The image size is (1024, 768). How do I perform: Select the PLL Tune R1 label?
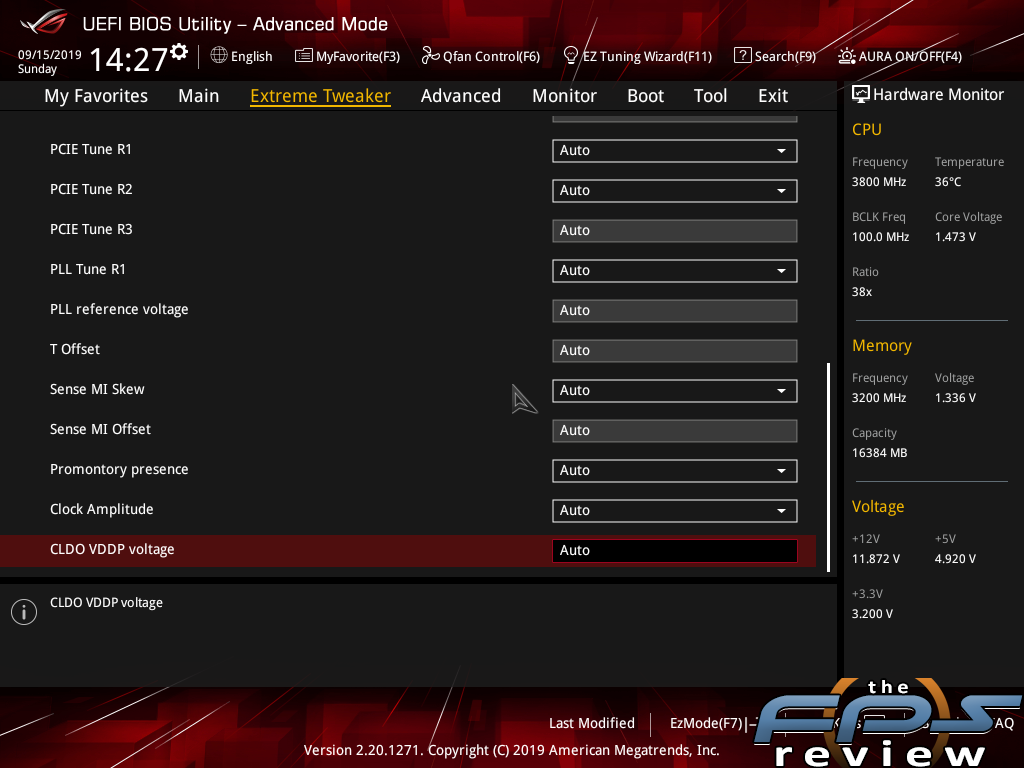[x=88, y=269]
